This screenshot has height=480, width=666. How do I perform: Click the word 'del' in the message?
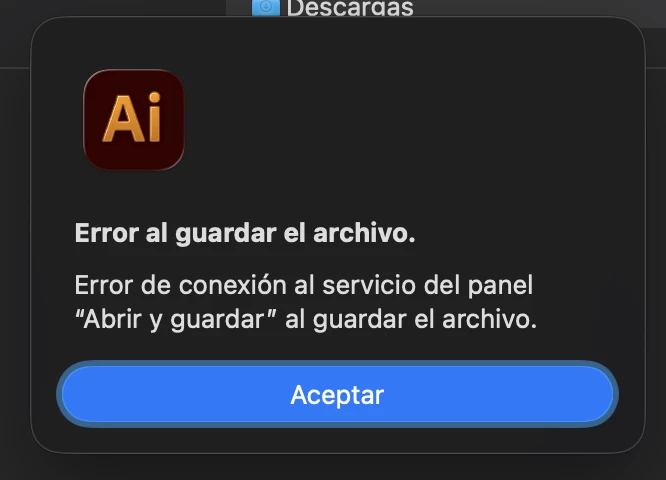click(x=442, y=285)
